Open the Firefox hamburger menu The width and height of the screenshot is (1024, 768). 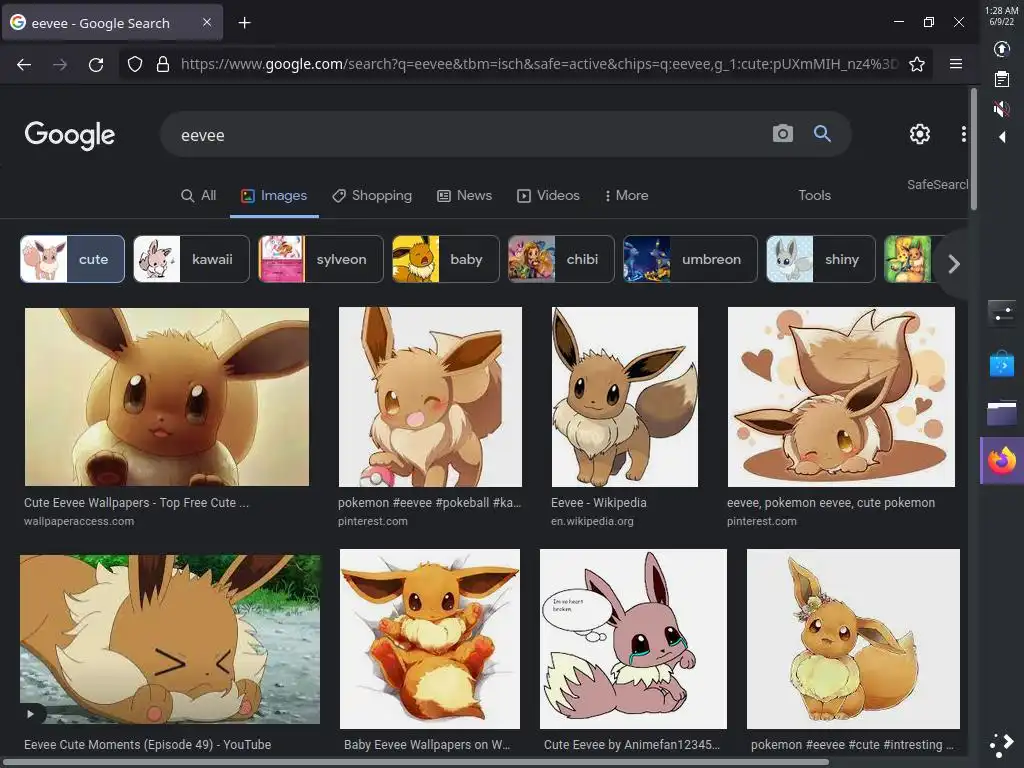(956, 64)
